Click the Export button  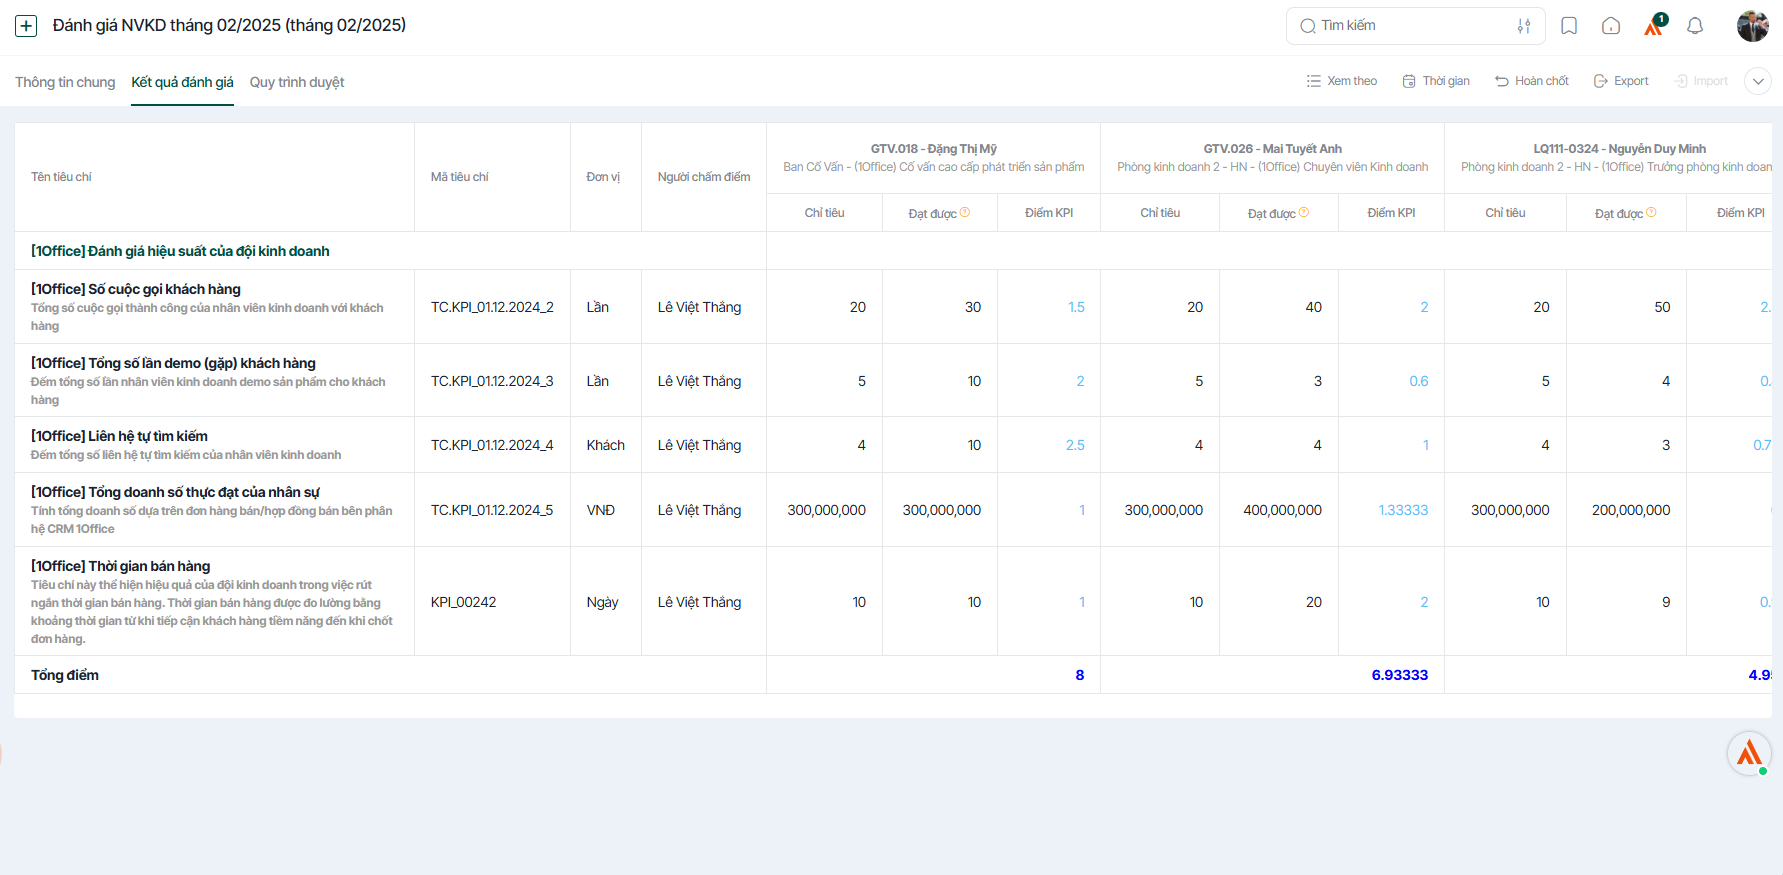[x=1621, y=81]
